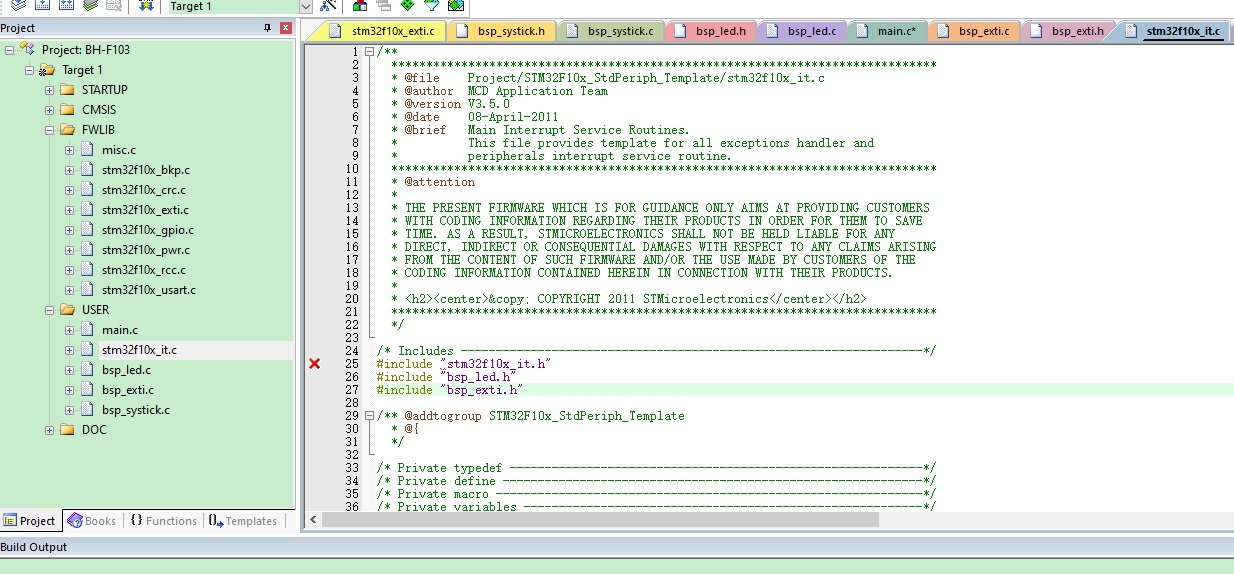Open Manage Project Items icon
The width and height of the screenshot is (1234, 574).
[x=359, y=5]
